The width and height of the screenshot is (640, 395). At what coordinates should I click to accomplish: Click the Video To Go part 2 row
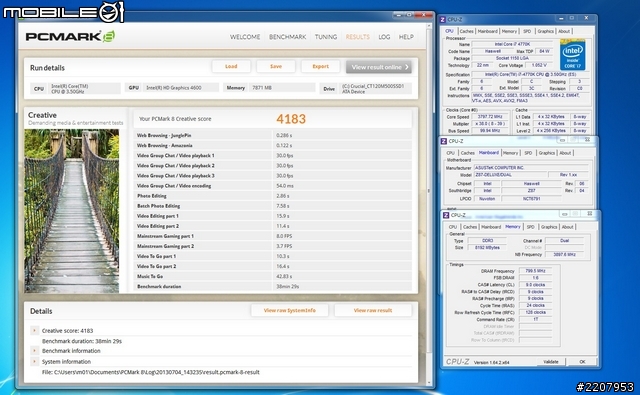coord(273,266)
